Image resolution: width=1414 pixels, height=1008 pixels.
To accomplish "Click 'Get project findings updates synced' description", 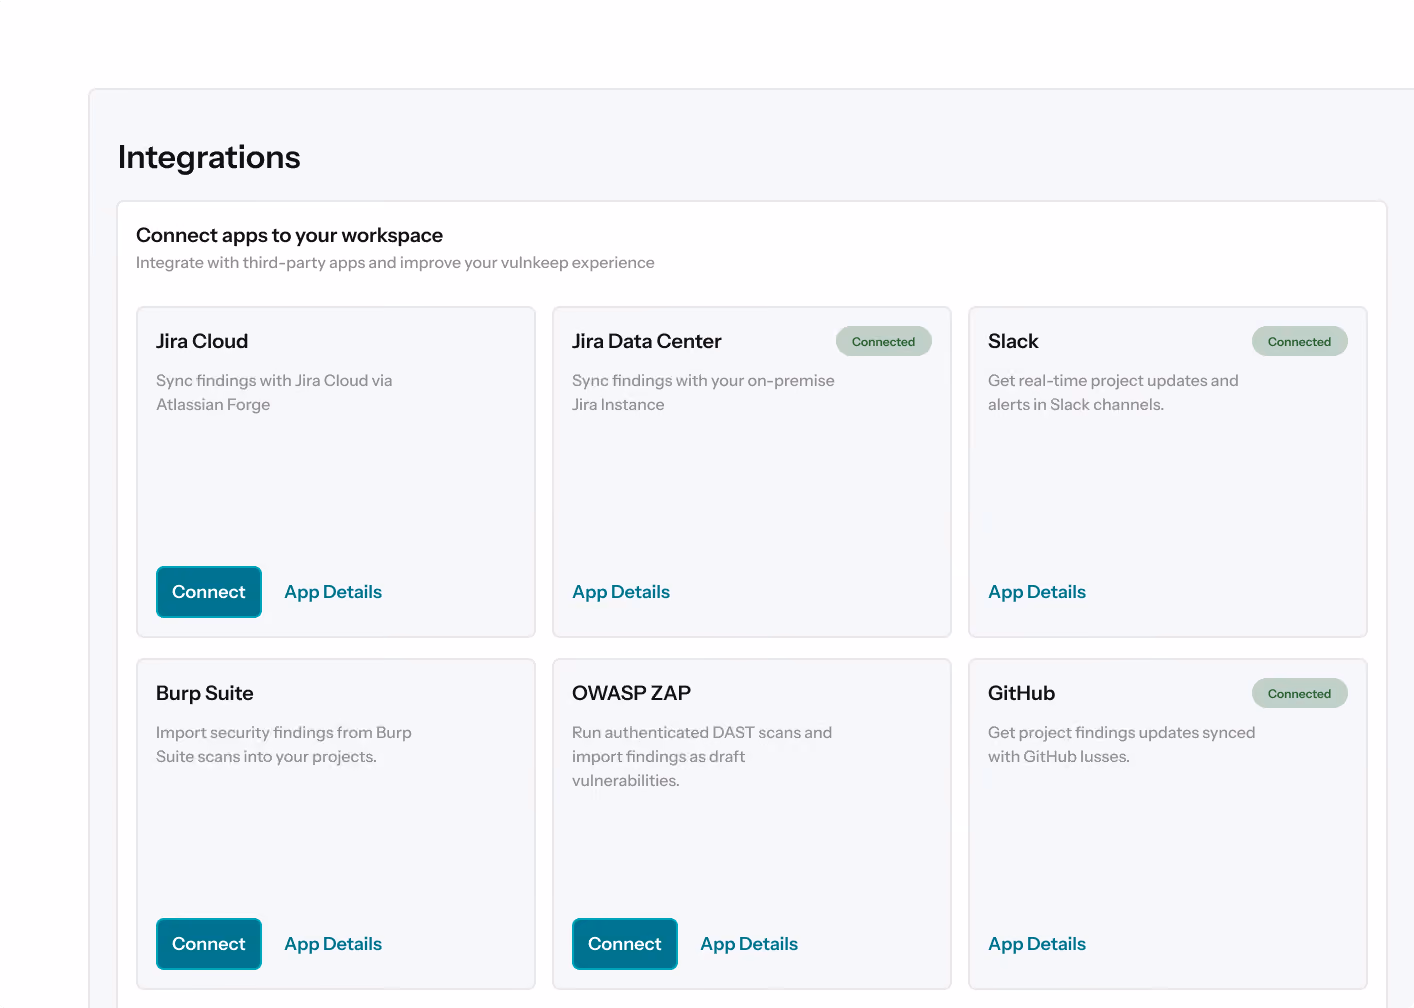I will (x=1122, y=744).
